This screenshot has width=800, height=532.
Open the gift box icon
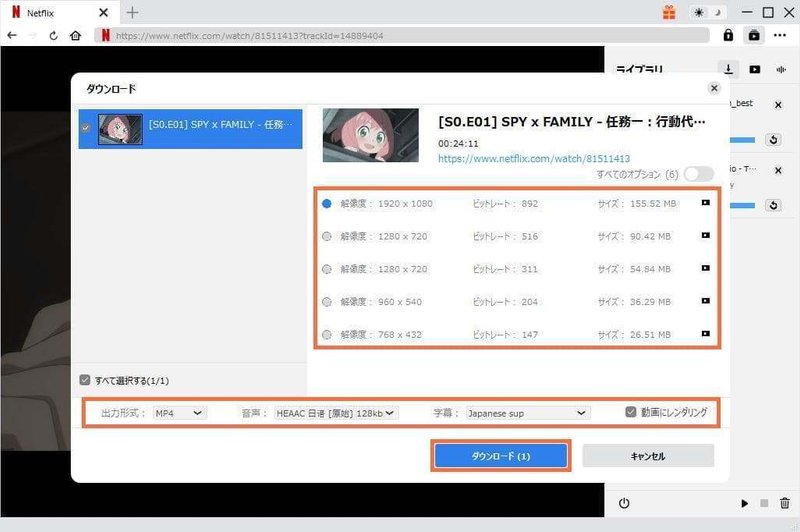coord(669,12)
